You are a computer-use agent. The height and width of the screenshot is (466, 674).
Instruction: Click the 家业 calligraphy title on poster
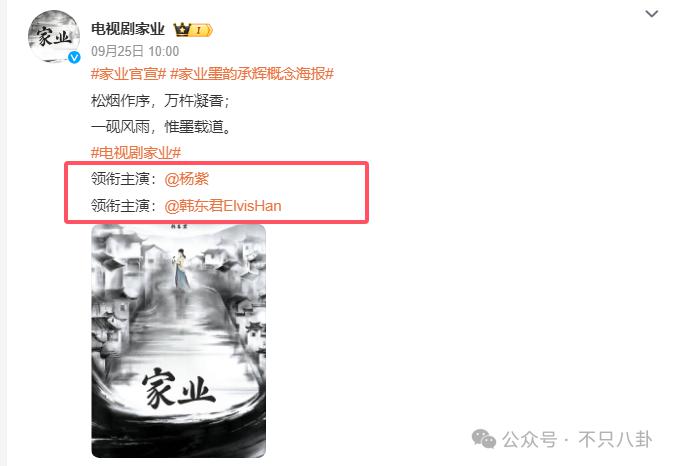click(178, 389)
